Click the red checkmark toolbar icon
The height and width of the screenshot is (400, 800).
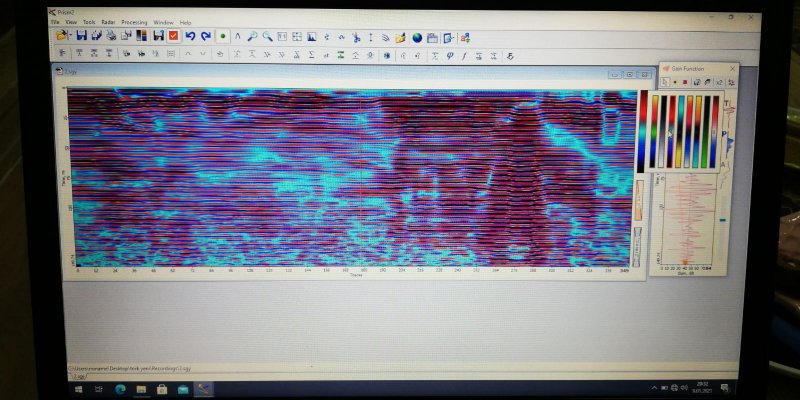173,36
